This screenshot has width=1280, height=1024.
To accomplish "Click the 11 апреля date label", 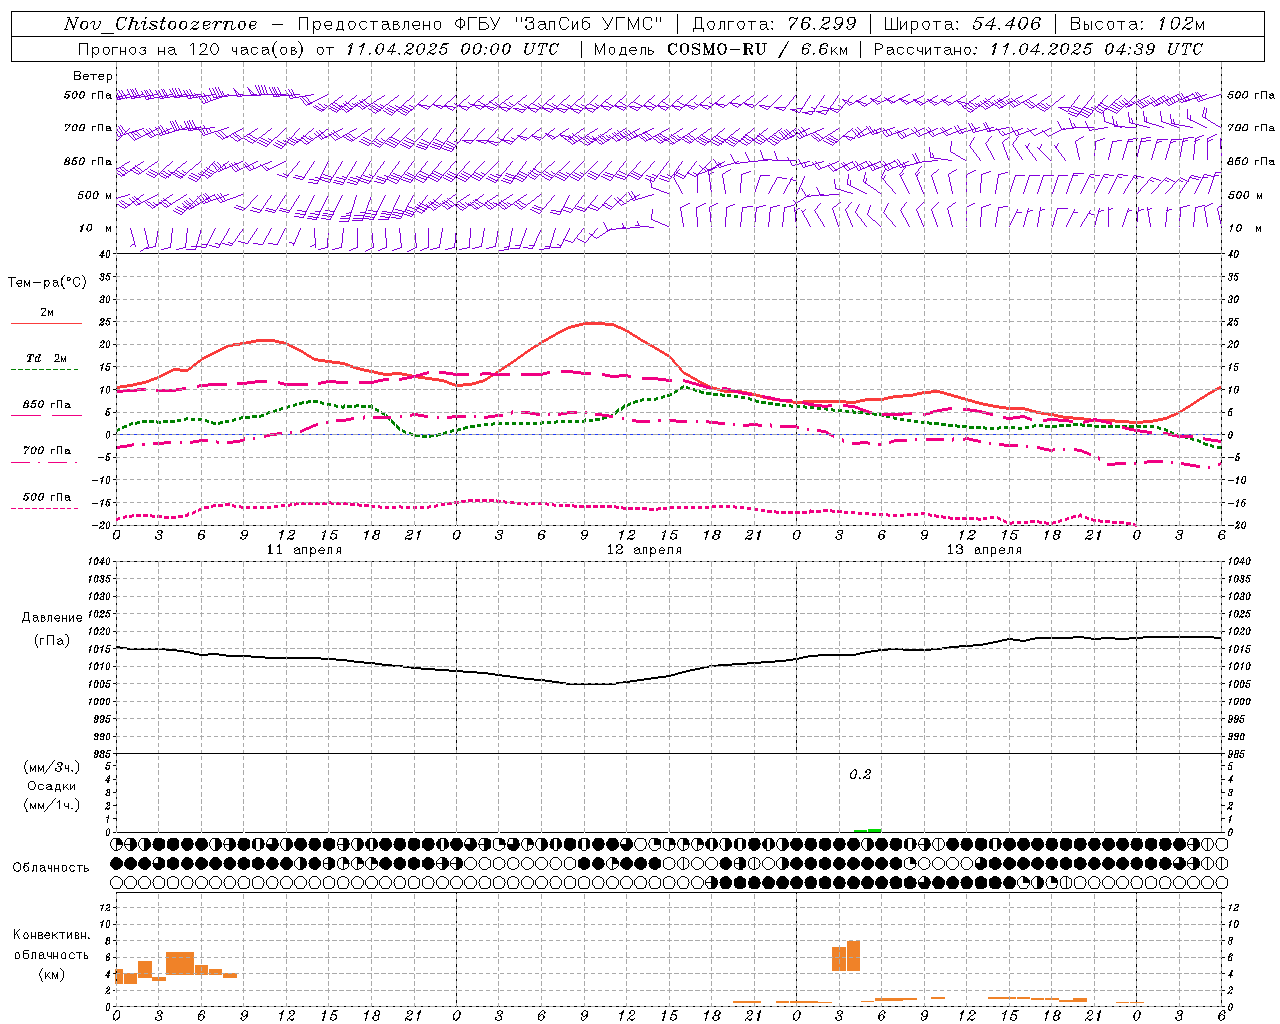I will click(305, 550).
